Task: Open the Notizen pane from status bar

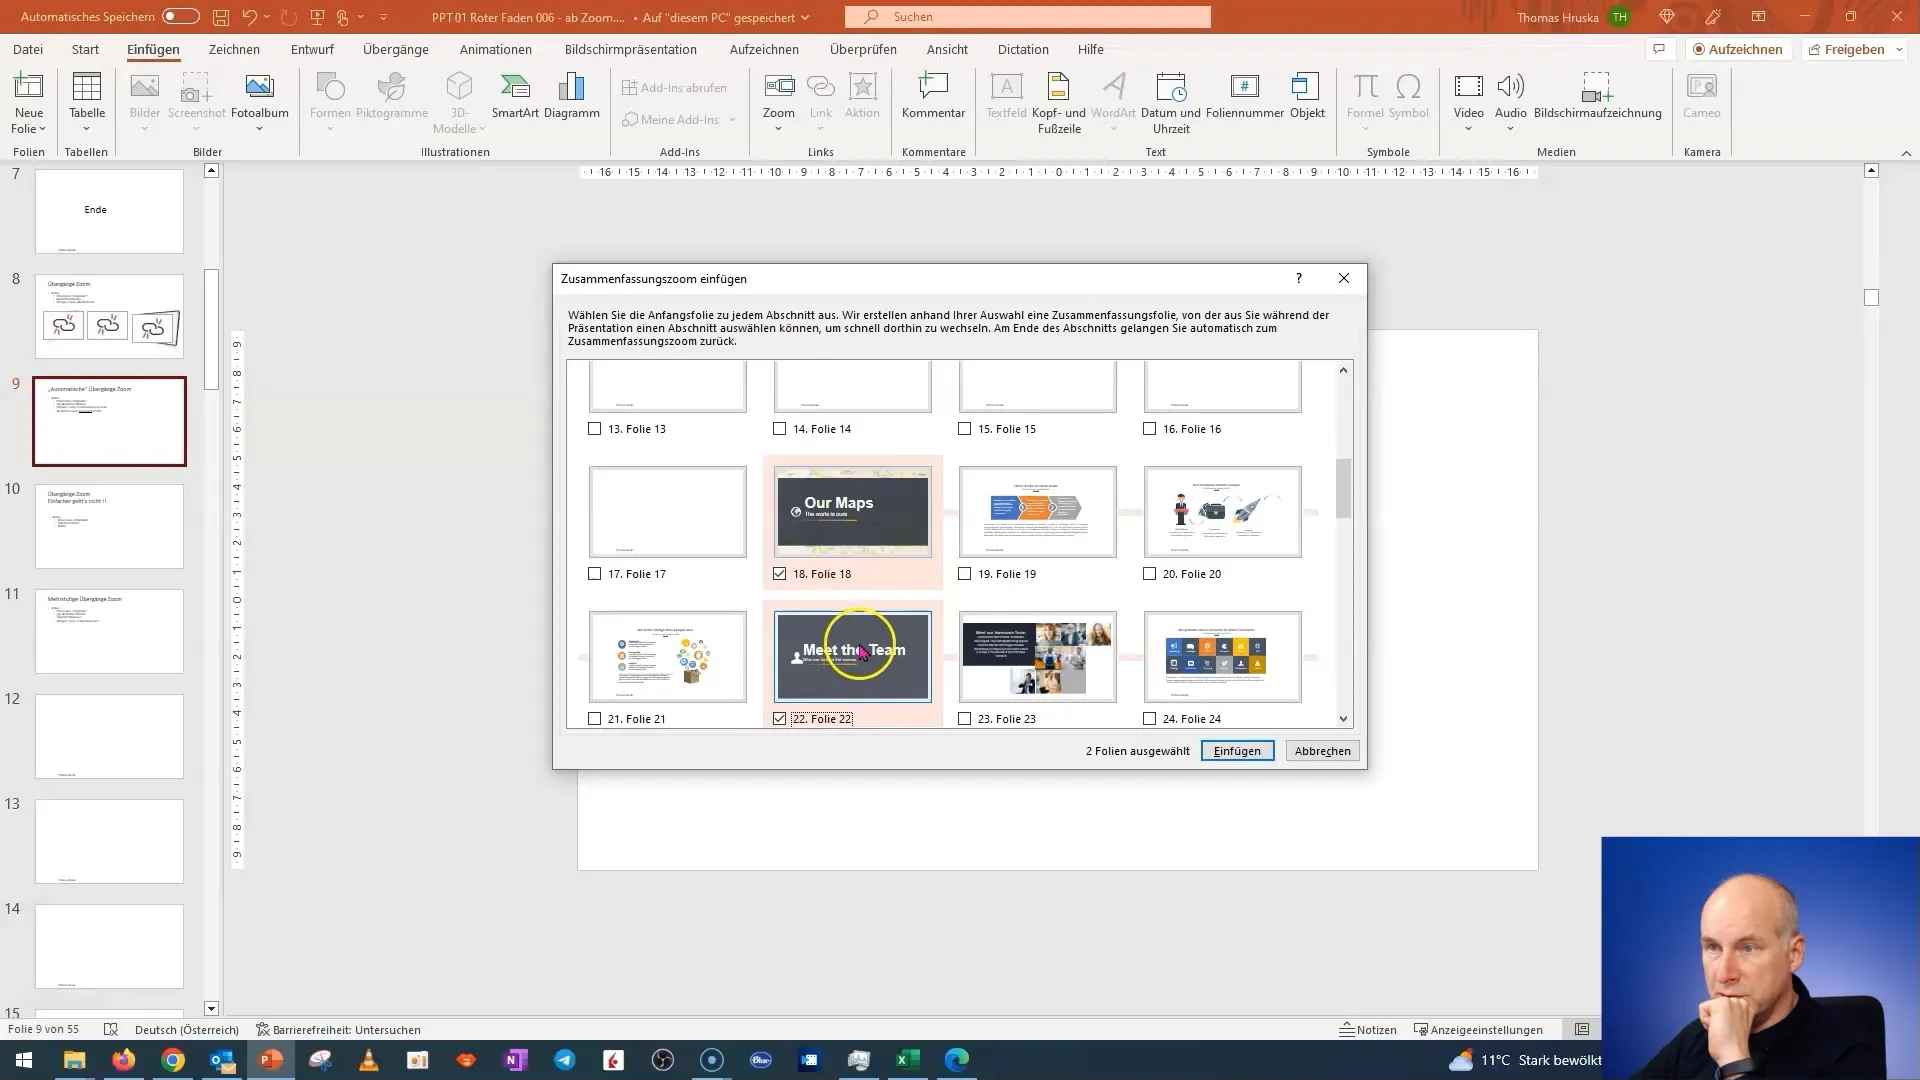Action: (1368, 1029)
